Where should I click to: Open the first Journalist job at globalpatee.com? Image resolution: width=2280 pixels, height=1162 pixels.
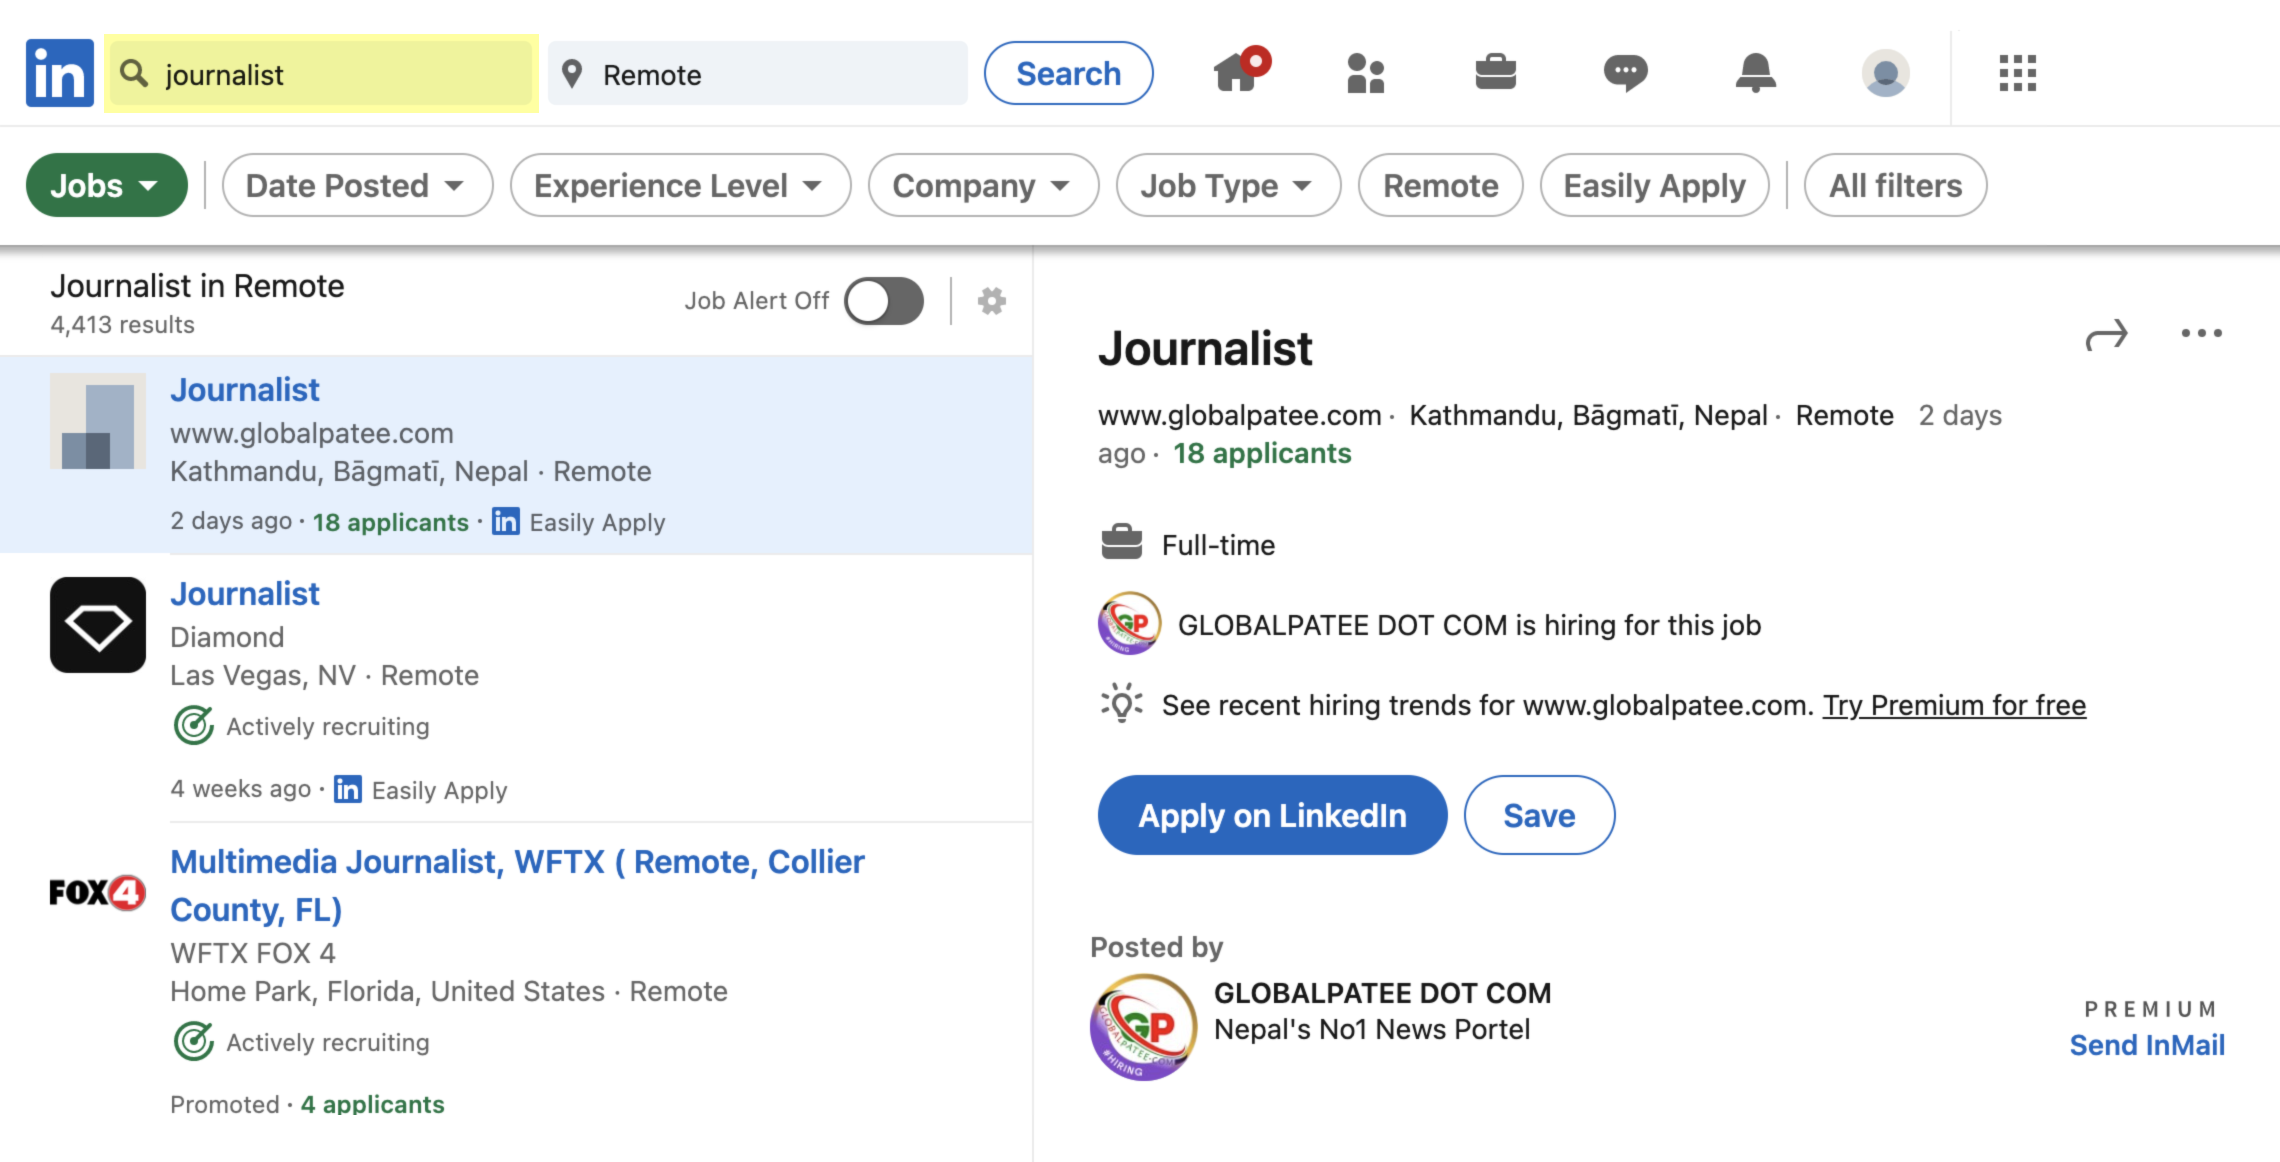point(245,389)
